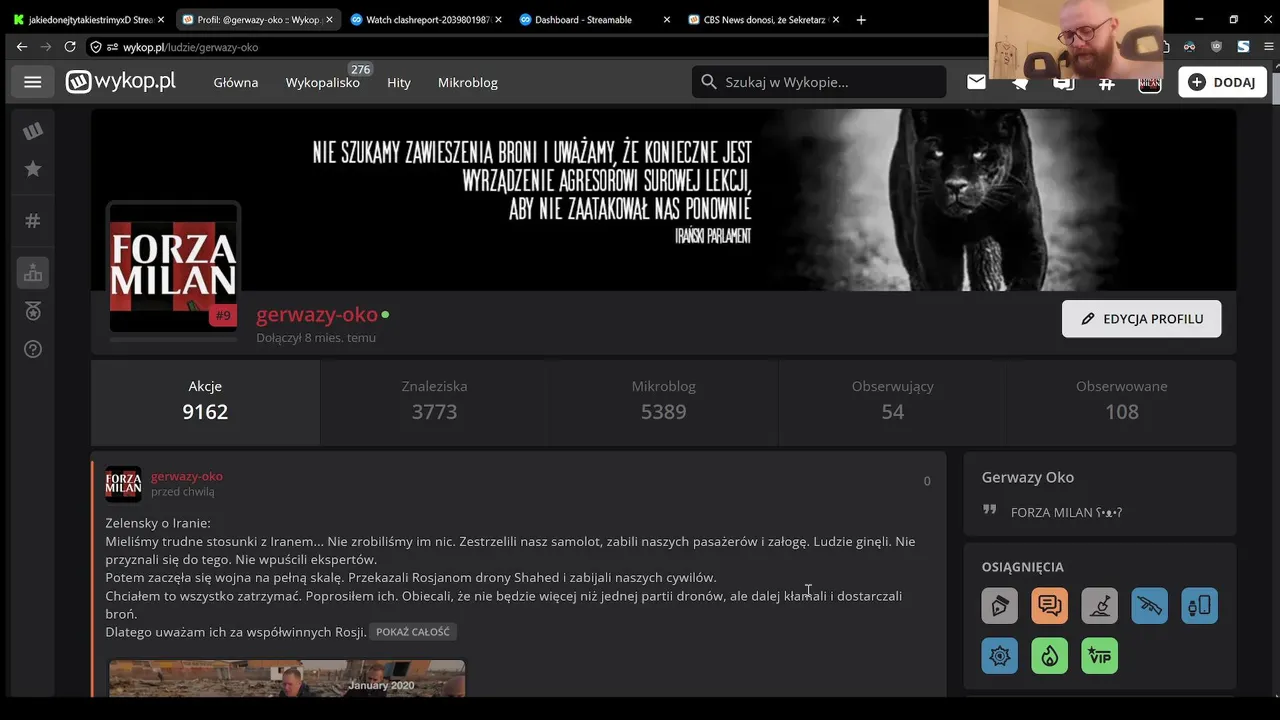Click the shovel digging achievement badge

(x=1099, y=606)
